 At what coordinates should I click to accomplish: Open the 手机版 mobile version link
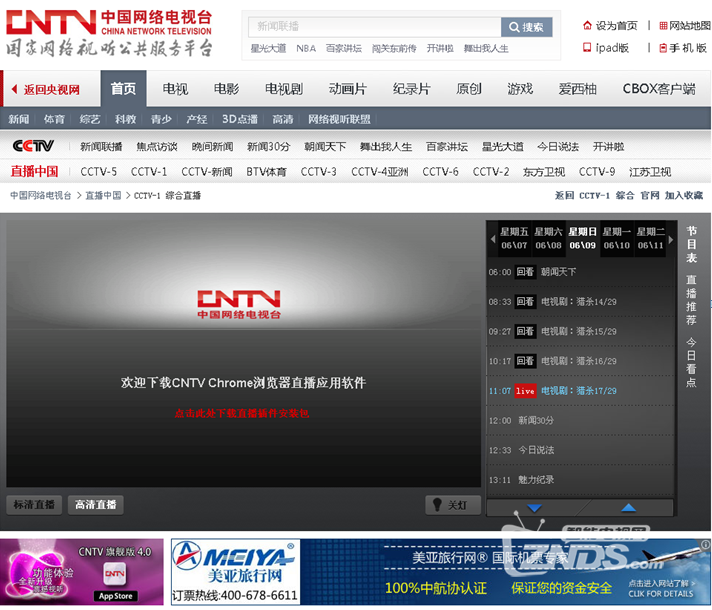pos(683,48)
